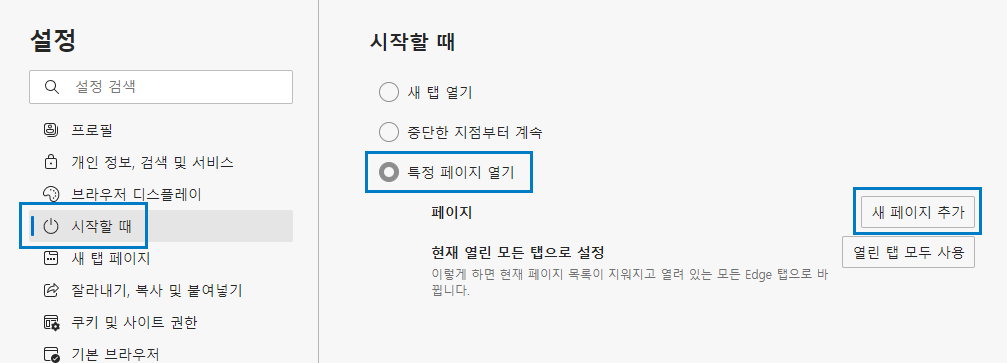
Task: Click the 쿠키 및 사이트 권한 icon
Action: (x=51, y=323)
